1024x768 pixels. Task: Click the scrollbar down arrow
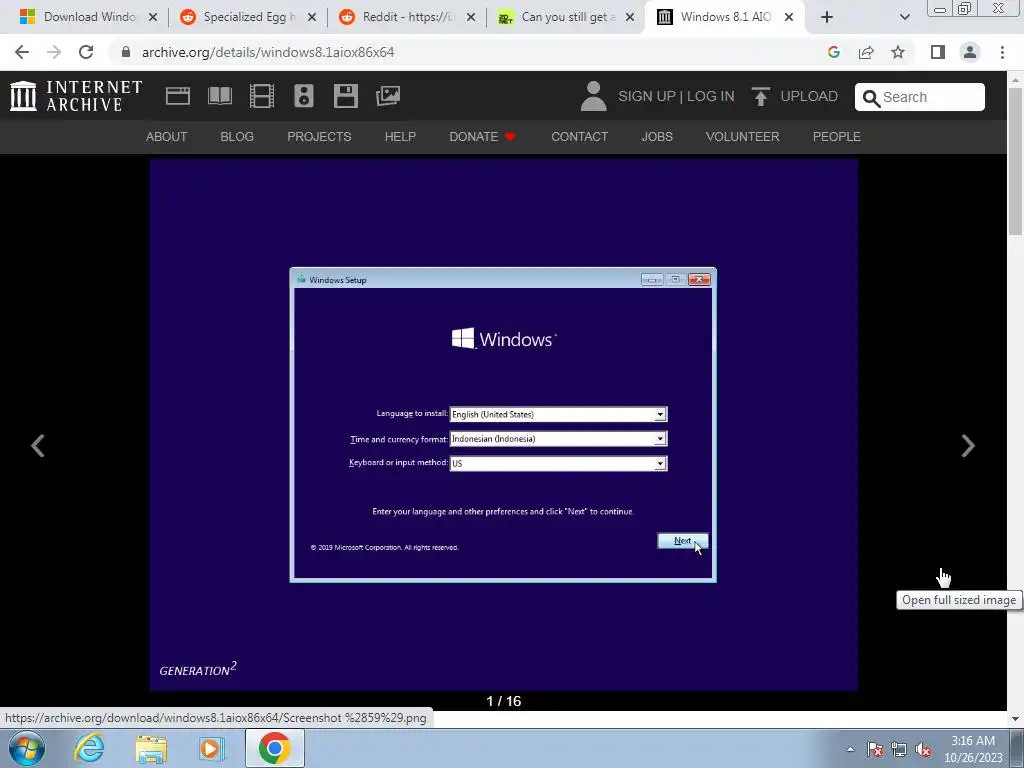click(x=1015, y=719)
